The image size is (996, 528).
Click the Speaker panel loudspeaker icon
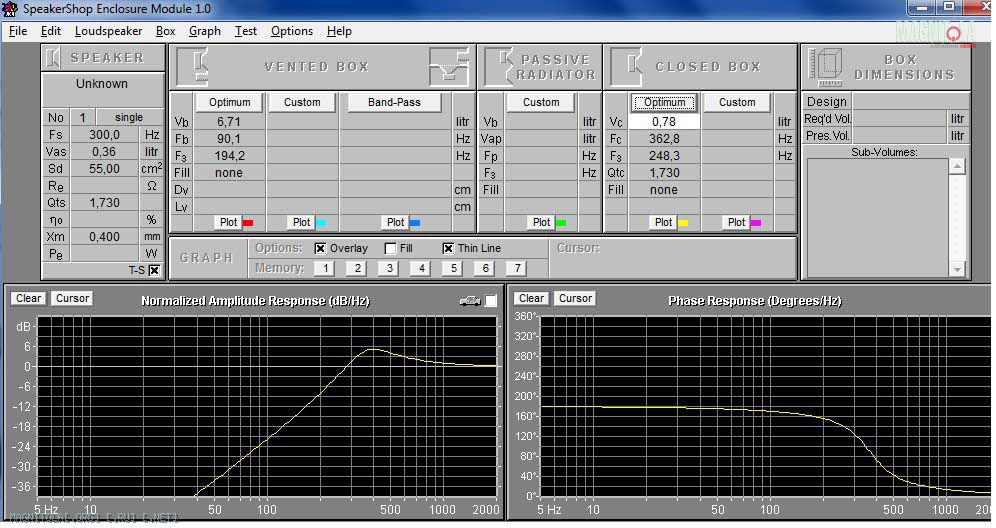click(54, 58)
